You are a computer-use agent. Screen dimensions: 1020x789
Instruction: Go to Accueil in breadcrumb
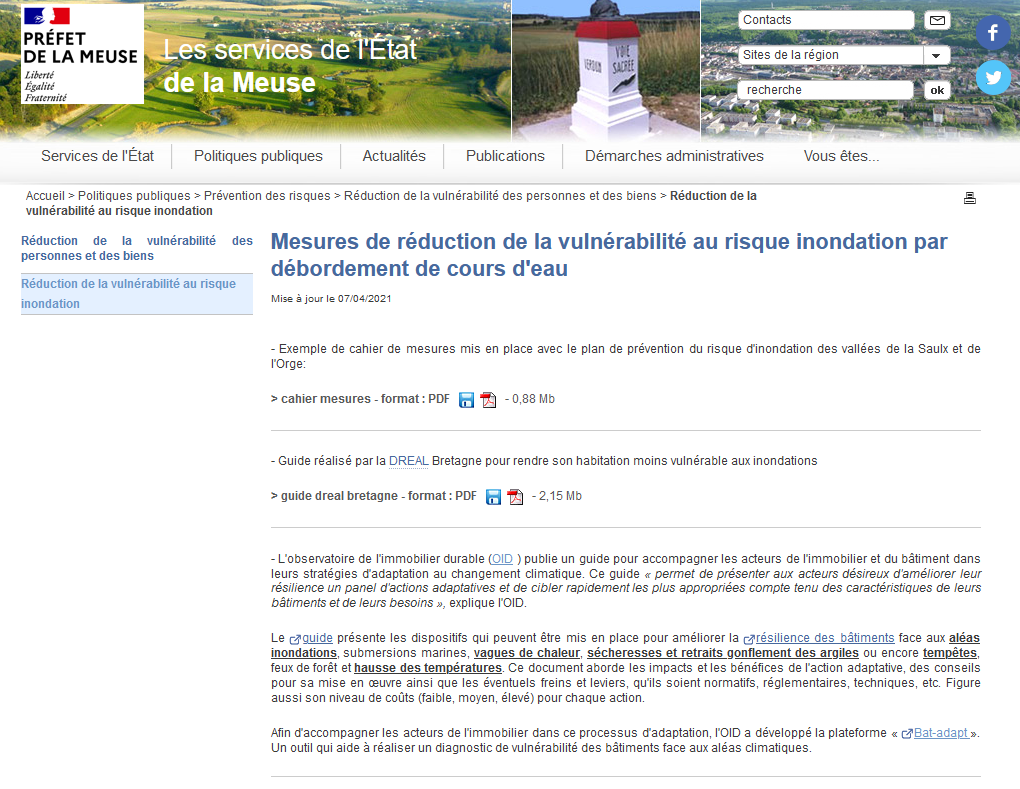pos(46,196)
